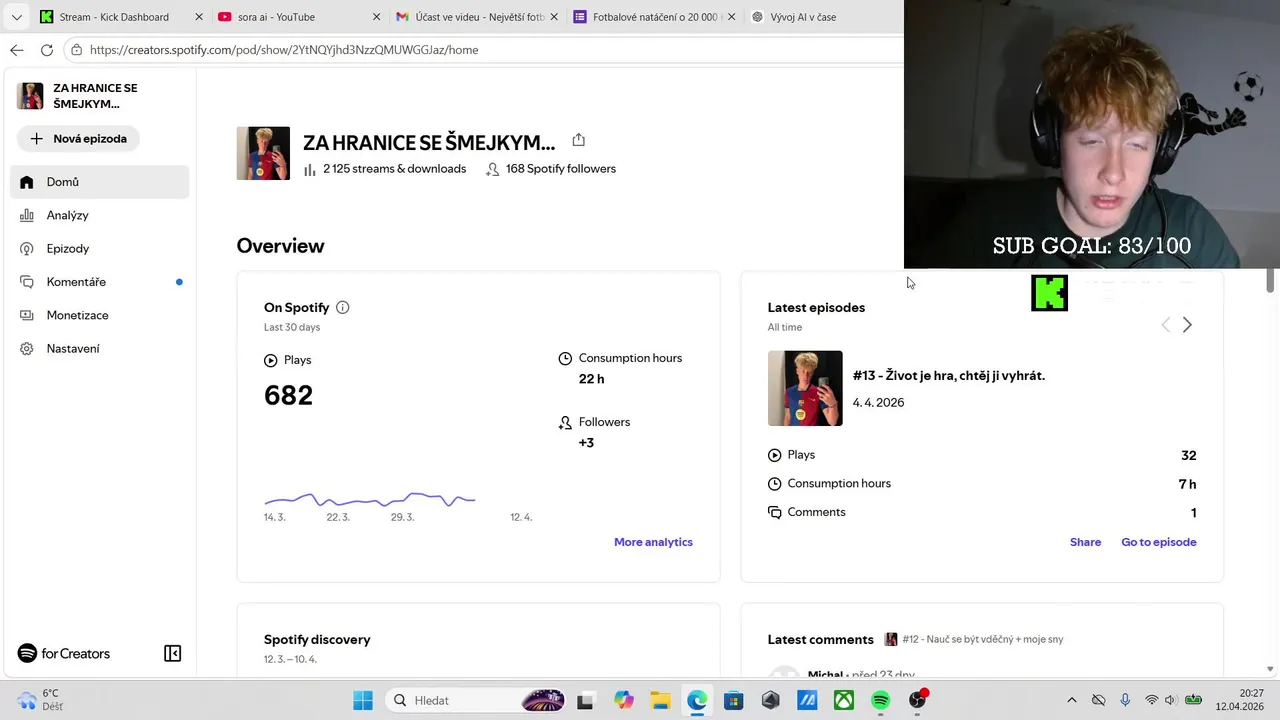Open the weather widget 6°C Déšť
Screen dimensions: 1280x720
(40, 700)
